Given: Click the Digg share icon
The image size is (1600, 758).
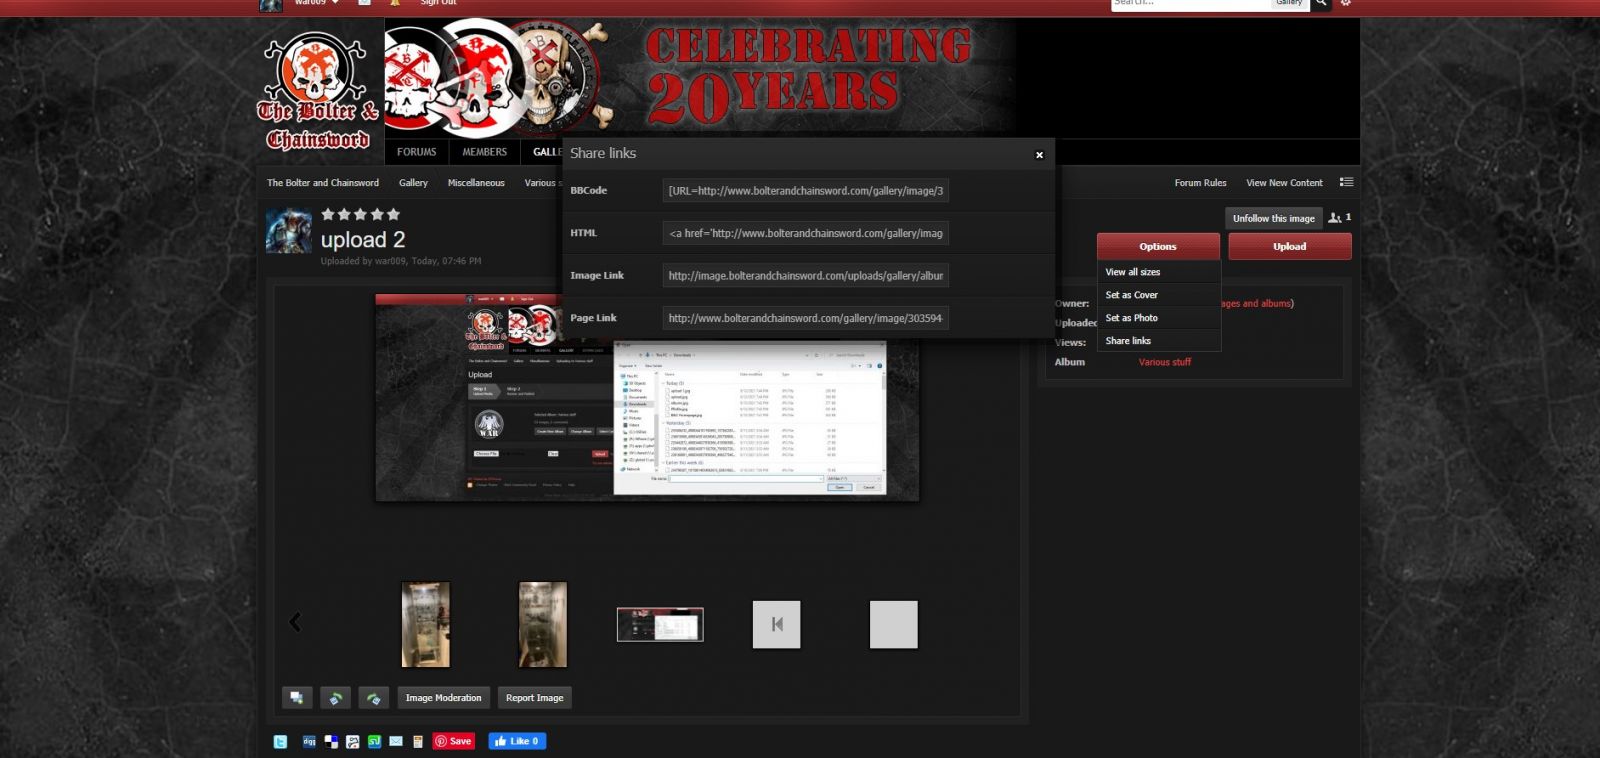Looking at the screenshot, I should [309, 742].
